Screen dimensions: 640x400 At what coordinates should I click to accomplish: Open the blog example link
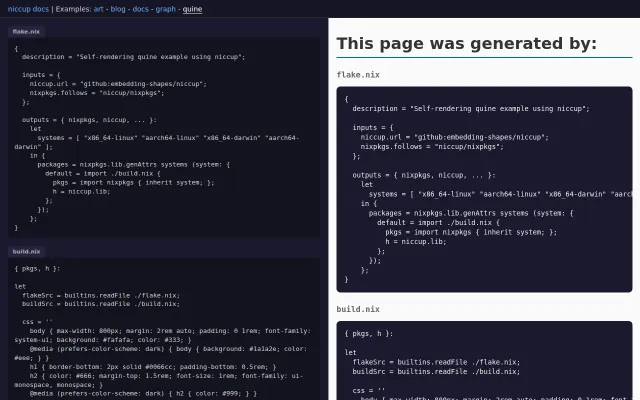(118, 9)
